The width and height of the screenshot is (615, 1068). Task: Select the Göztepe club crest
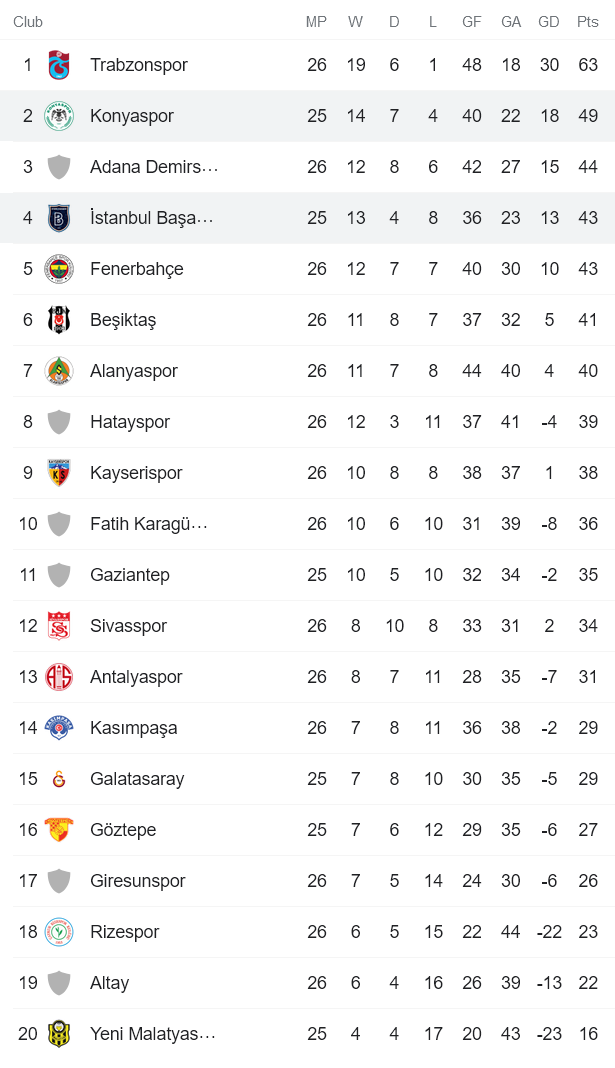click(60, 830)
